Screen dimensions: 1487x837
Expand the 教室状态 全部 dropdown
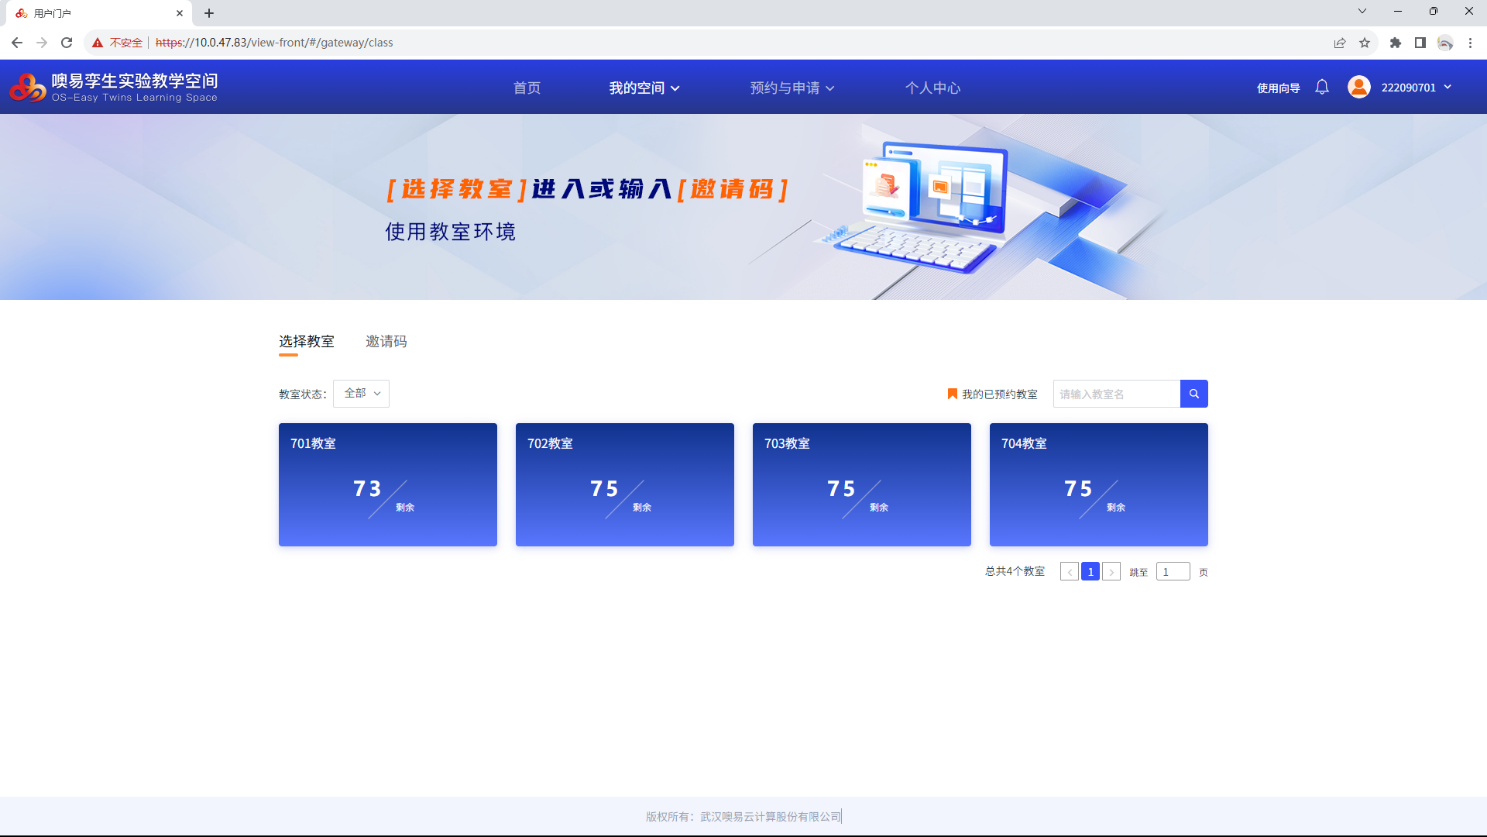(361, 394)
